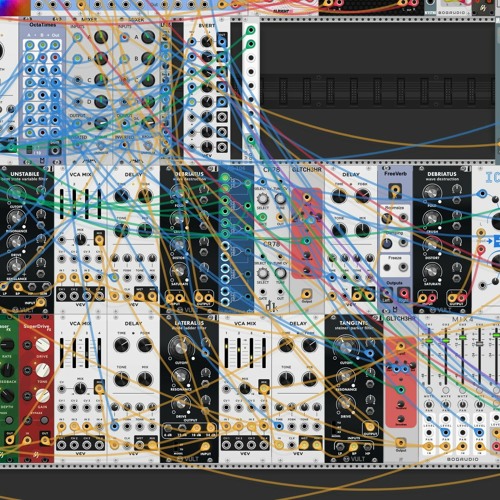Click Unstabile RESONANCE knob

pyautogui.click(x=15, y=219)
